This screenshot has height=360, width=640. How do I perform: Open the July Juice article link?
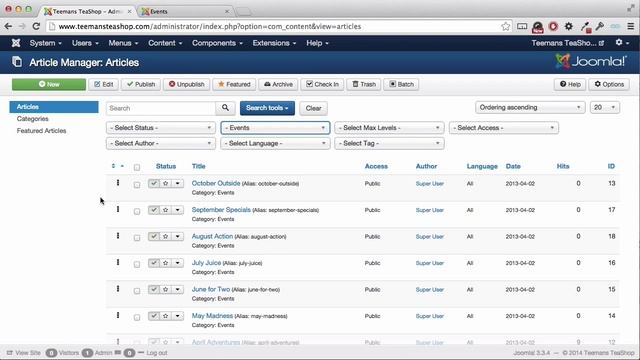click(206, 263)
